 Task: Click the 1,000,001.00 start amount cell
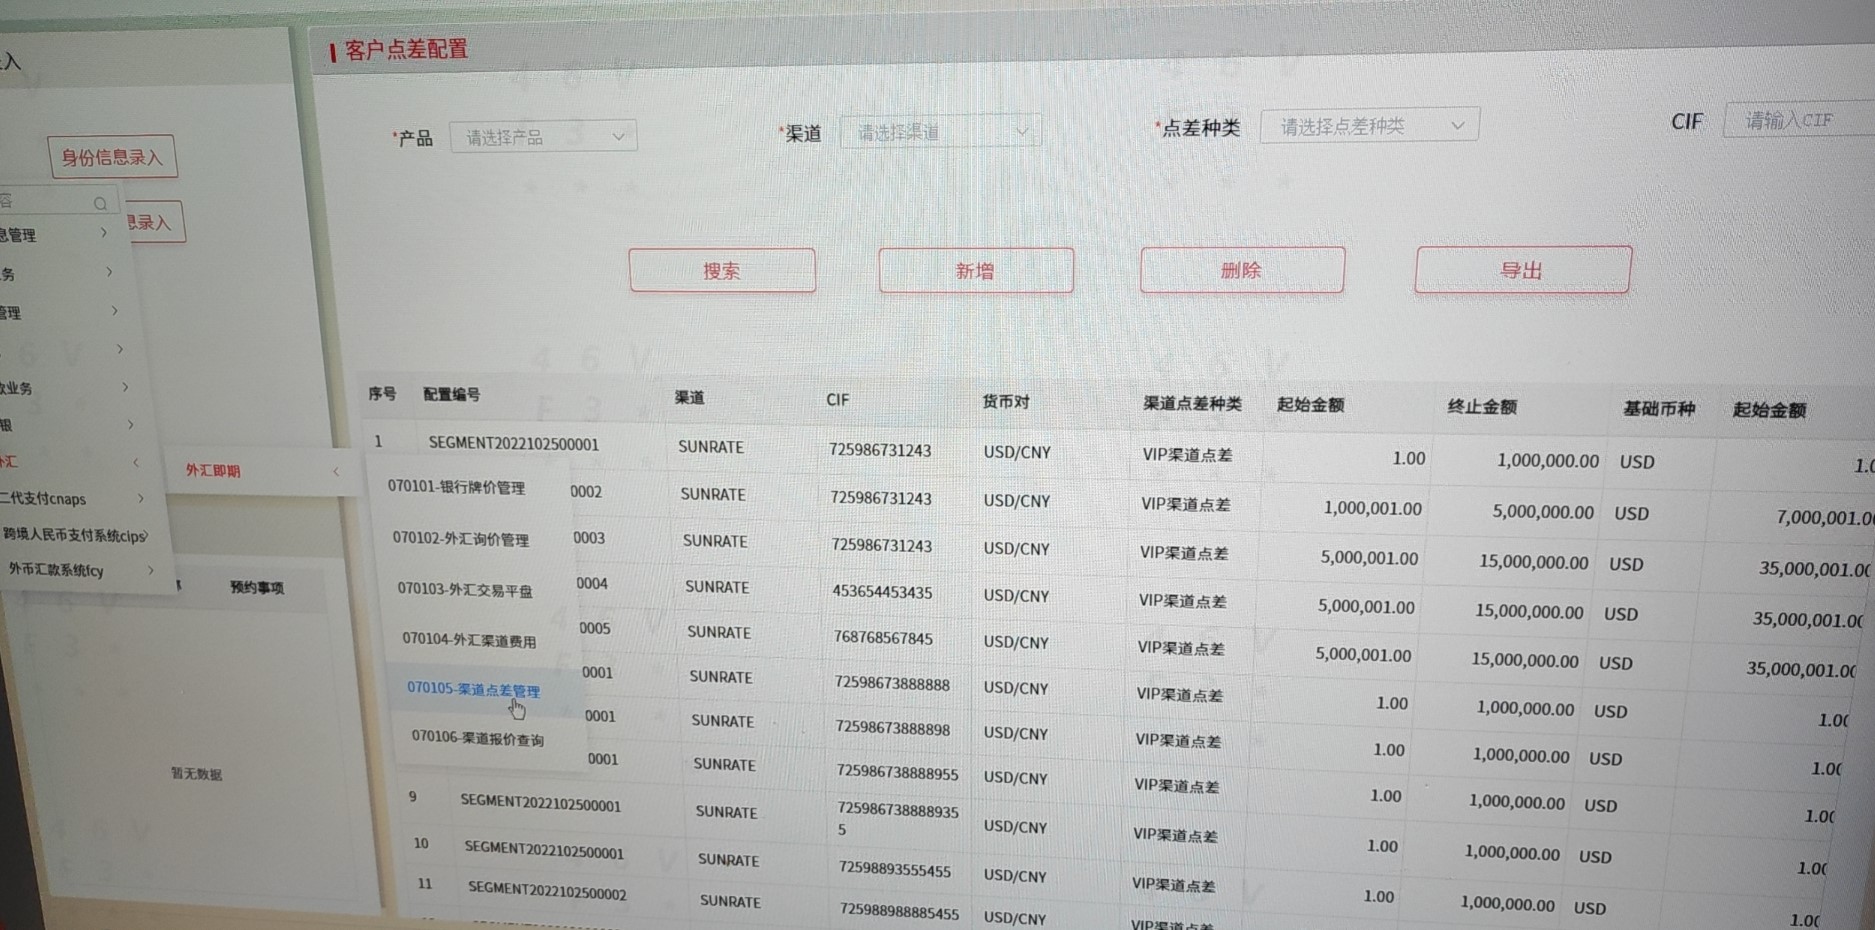coord(1372,508)
